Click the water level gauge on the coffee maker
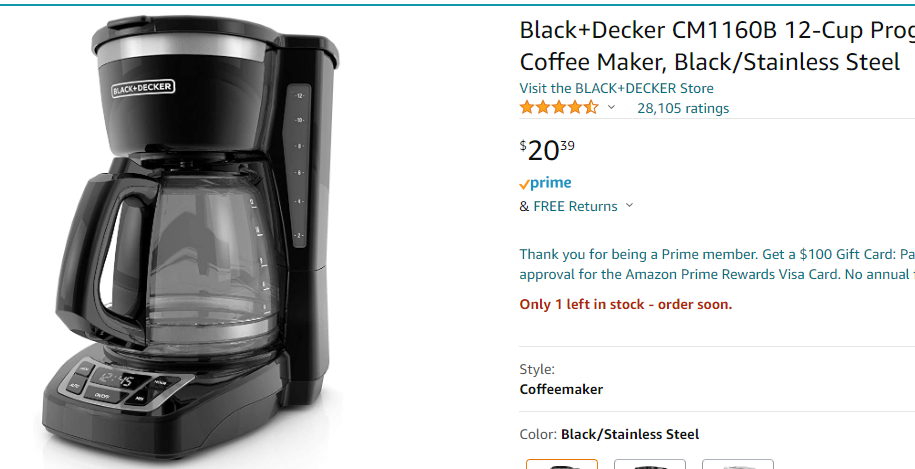Image resolution: width=915 pixels, height=469 pixels. point(298,165)
